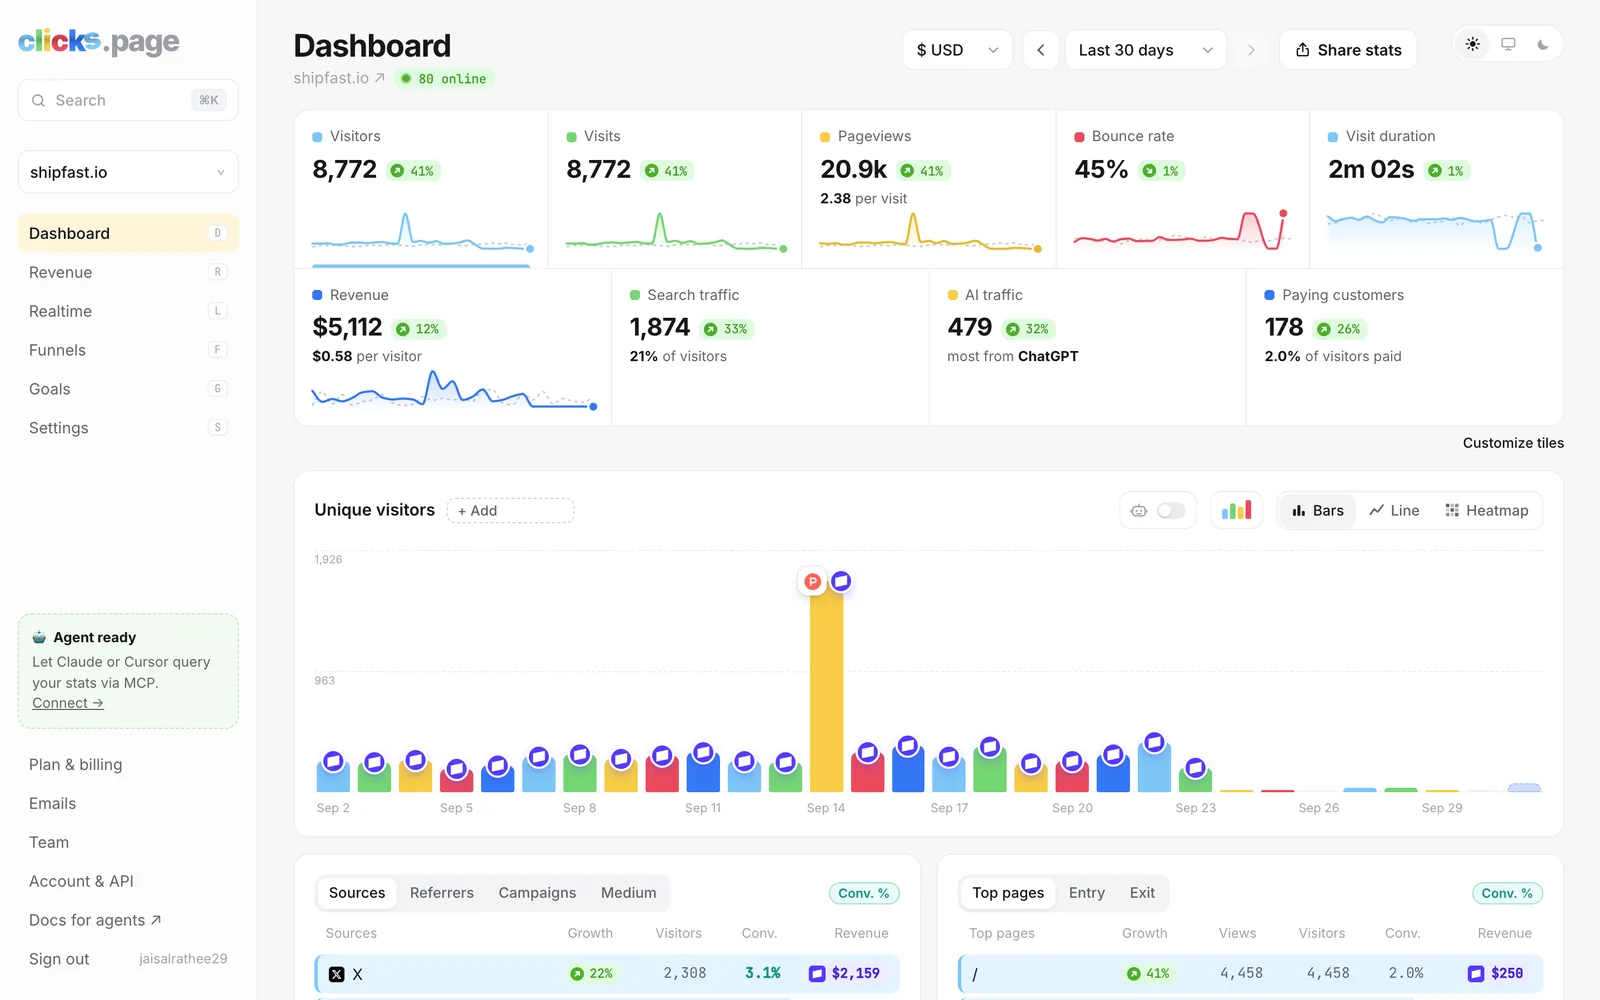This screenshot has height=1000, width=1600.
Task: Go to previous date range arrow
Action: 1040,50
